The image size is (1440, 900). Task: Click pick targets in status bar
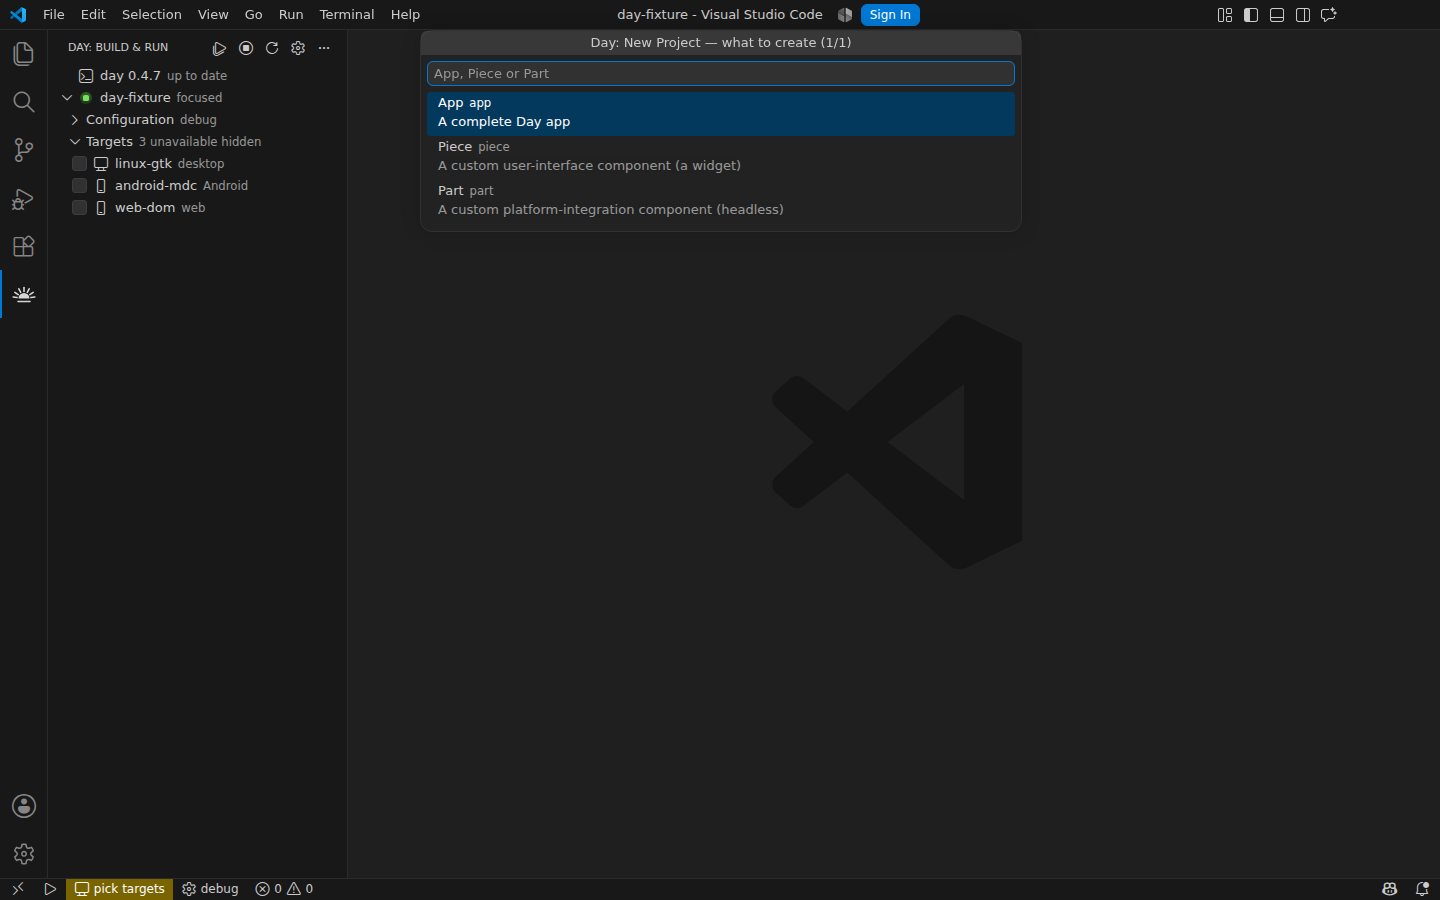tap(119, 889)
